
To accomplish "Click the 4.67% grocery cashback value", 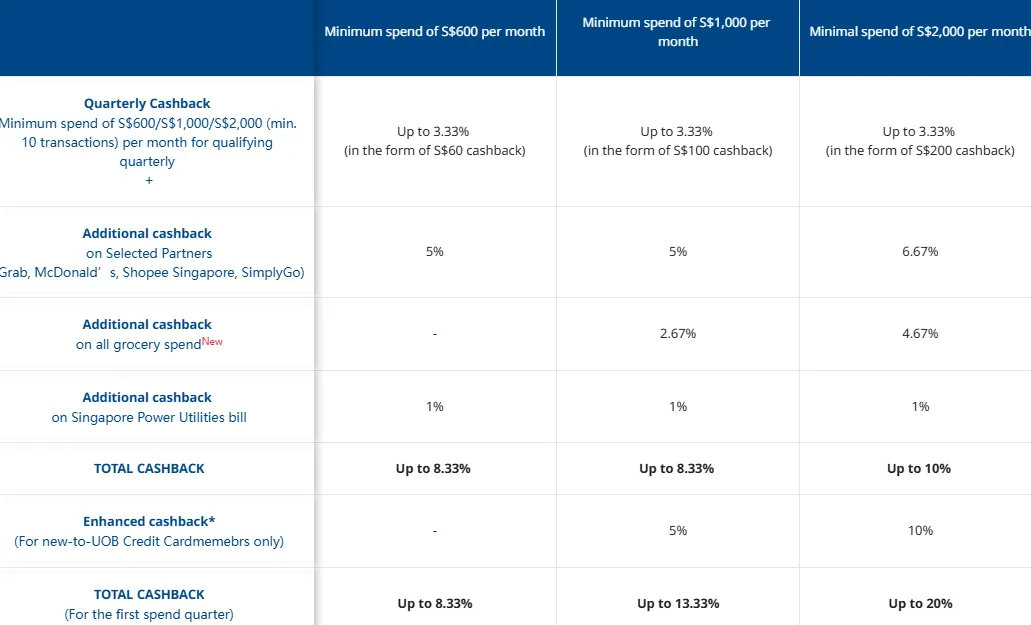I will point(920,334).
